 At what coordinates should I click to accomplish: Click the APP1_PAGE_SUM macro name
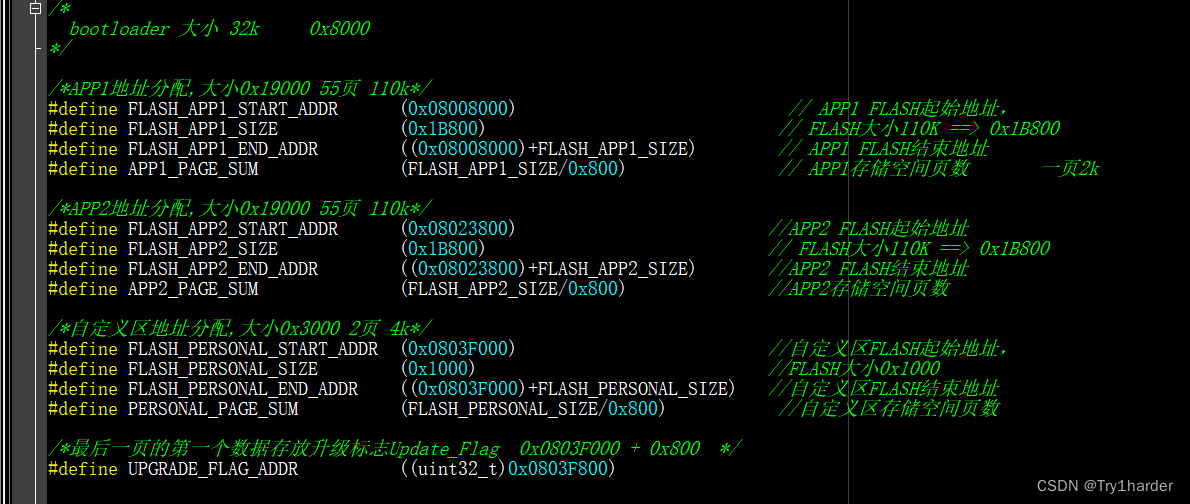coord(193,169)
